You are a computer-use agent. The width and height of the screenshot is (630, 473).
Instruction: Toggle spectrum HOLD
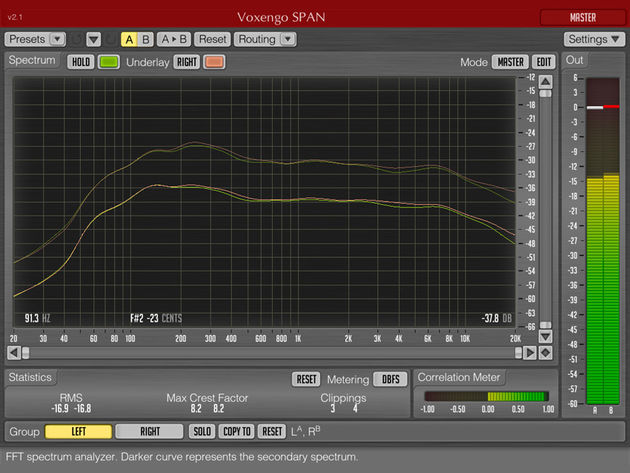81,62
